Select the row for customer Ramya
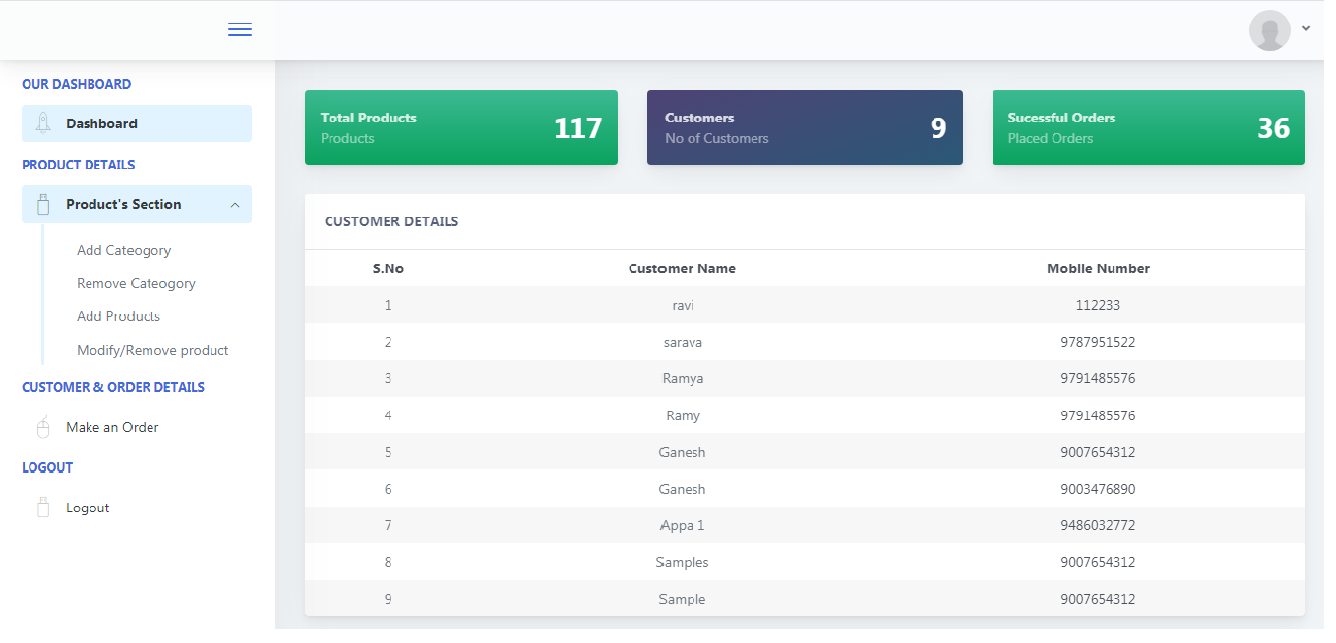Image resolution: width=1336 pixels, height=643 pixels. coord(682,379)
